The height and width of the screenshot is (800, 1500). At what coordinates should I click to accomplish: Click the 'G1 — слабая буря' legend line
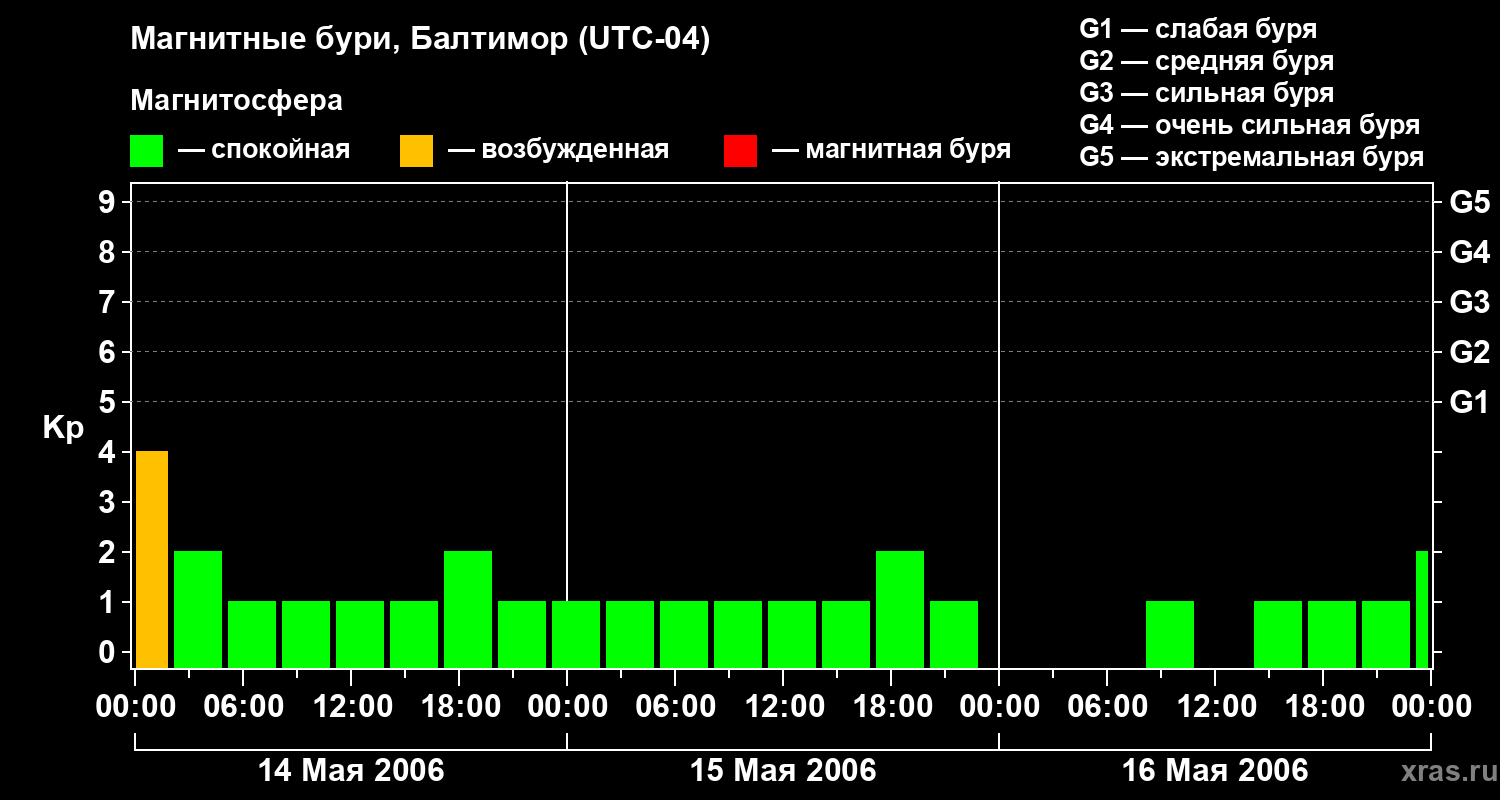click(1198, 29)
